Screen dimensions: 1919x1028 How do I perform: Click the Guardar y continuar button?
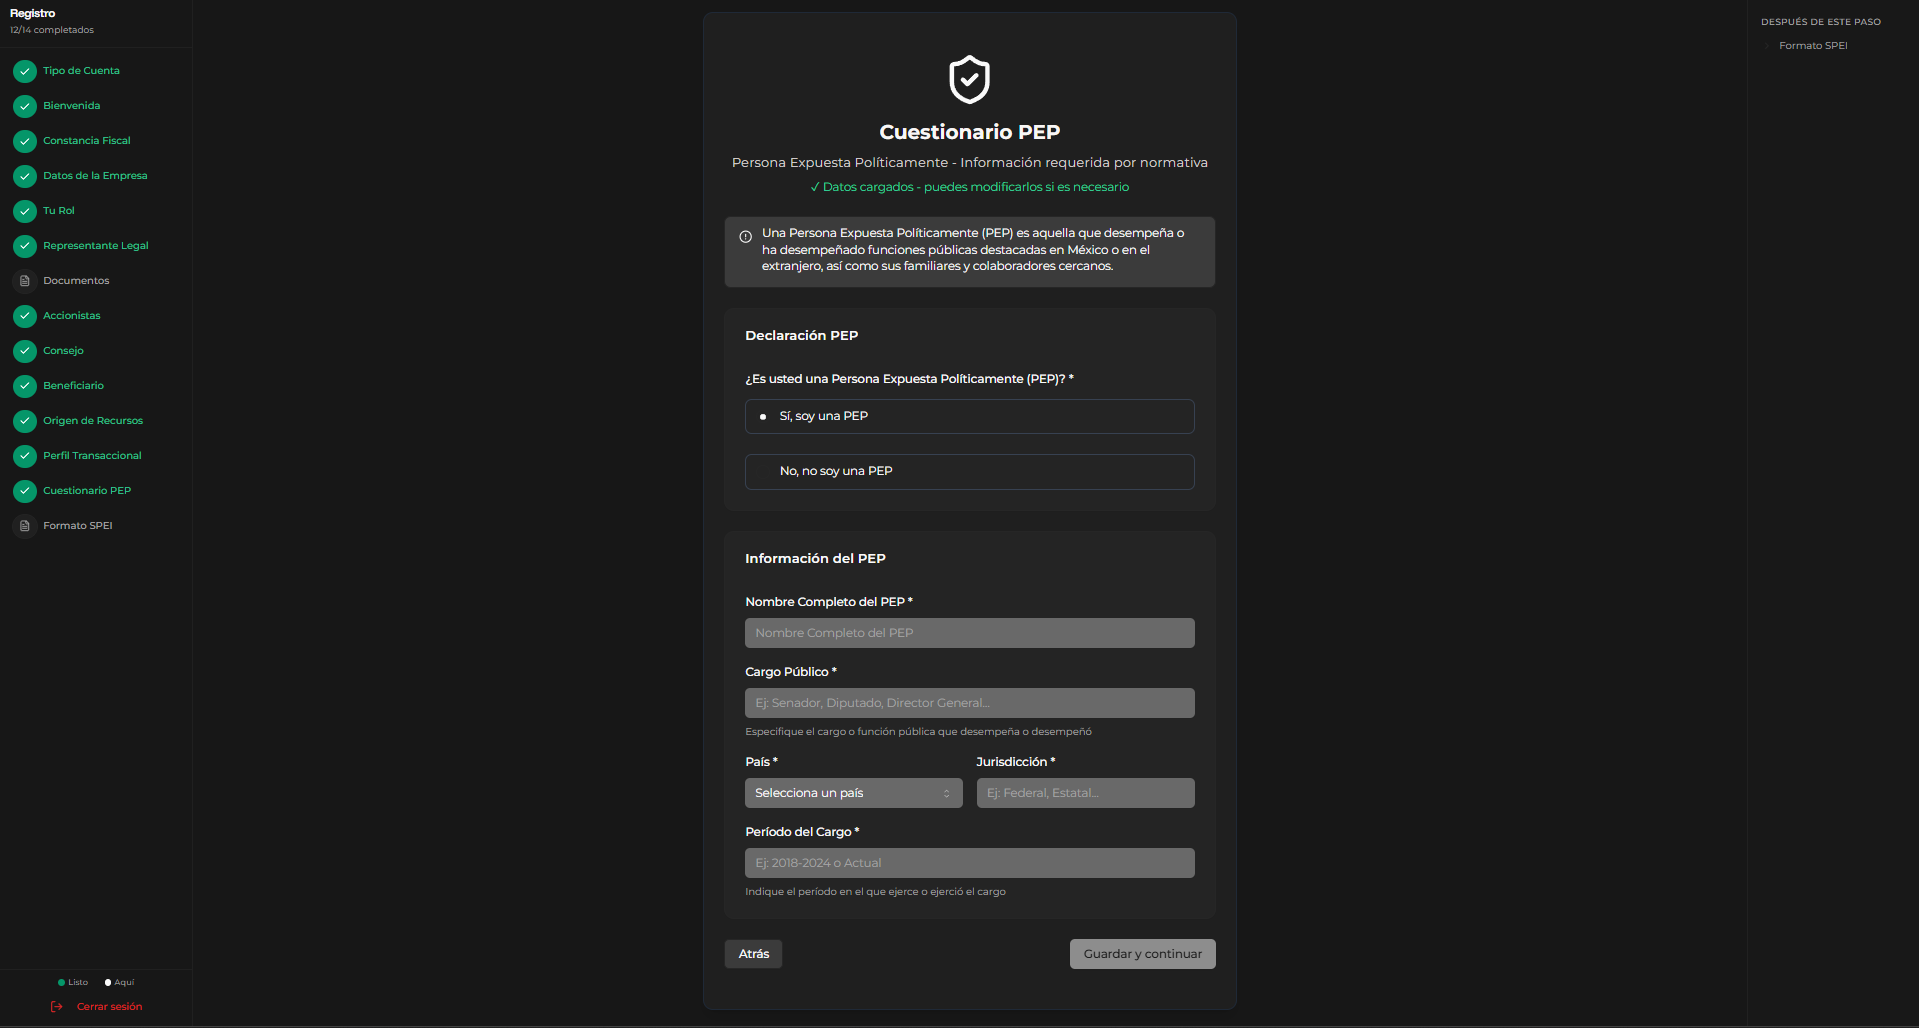point(1142,954)
